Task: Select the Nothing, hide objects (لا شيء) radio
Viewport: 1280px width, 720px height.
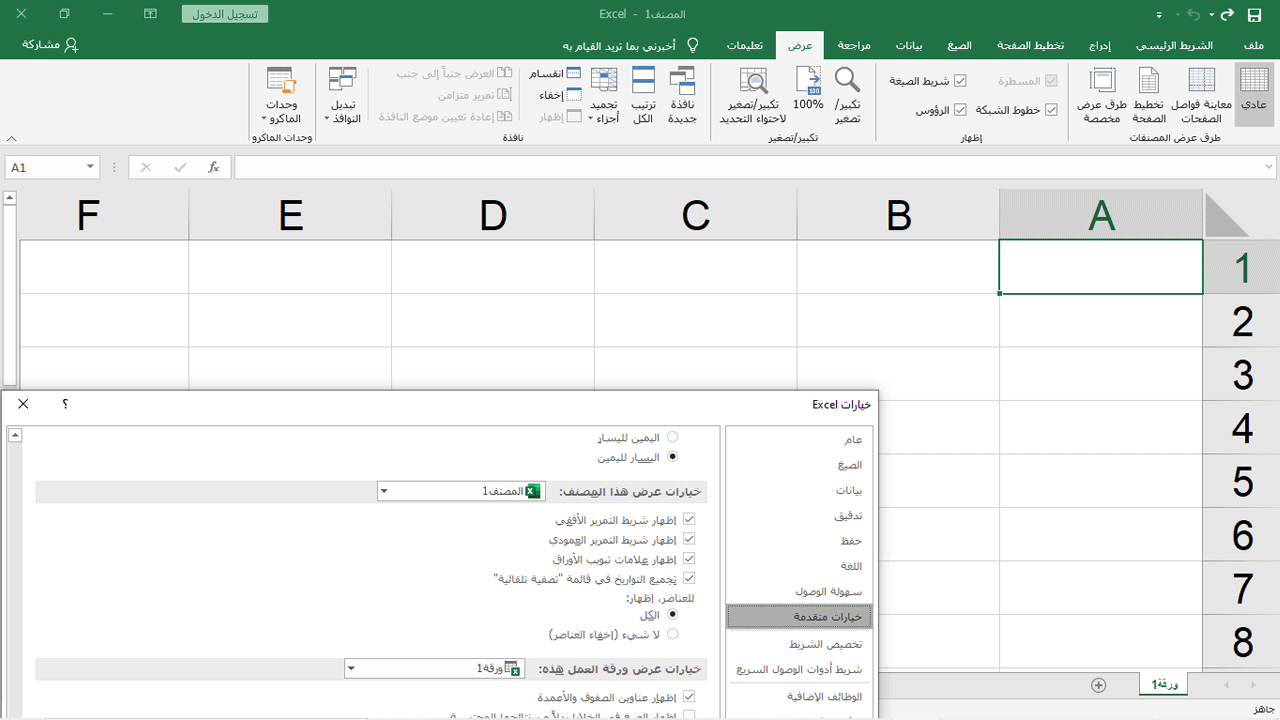Action: 672,634
